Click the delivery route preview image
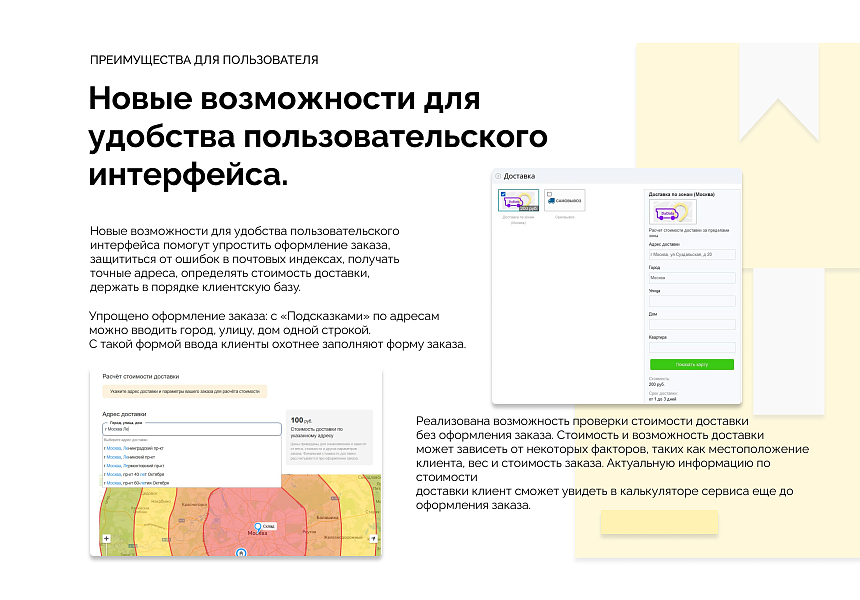860x600 pixels. 673,210
